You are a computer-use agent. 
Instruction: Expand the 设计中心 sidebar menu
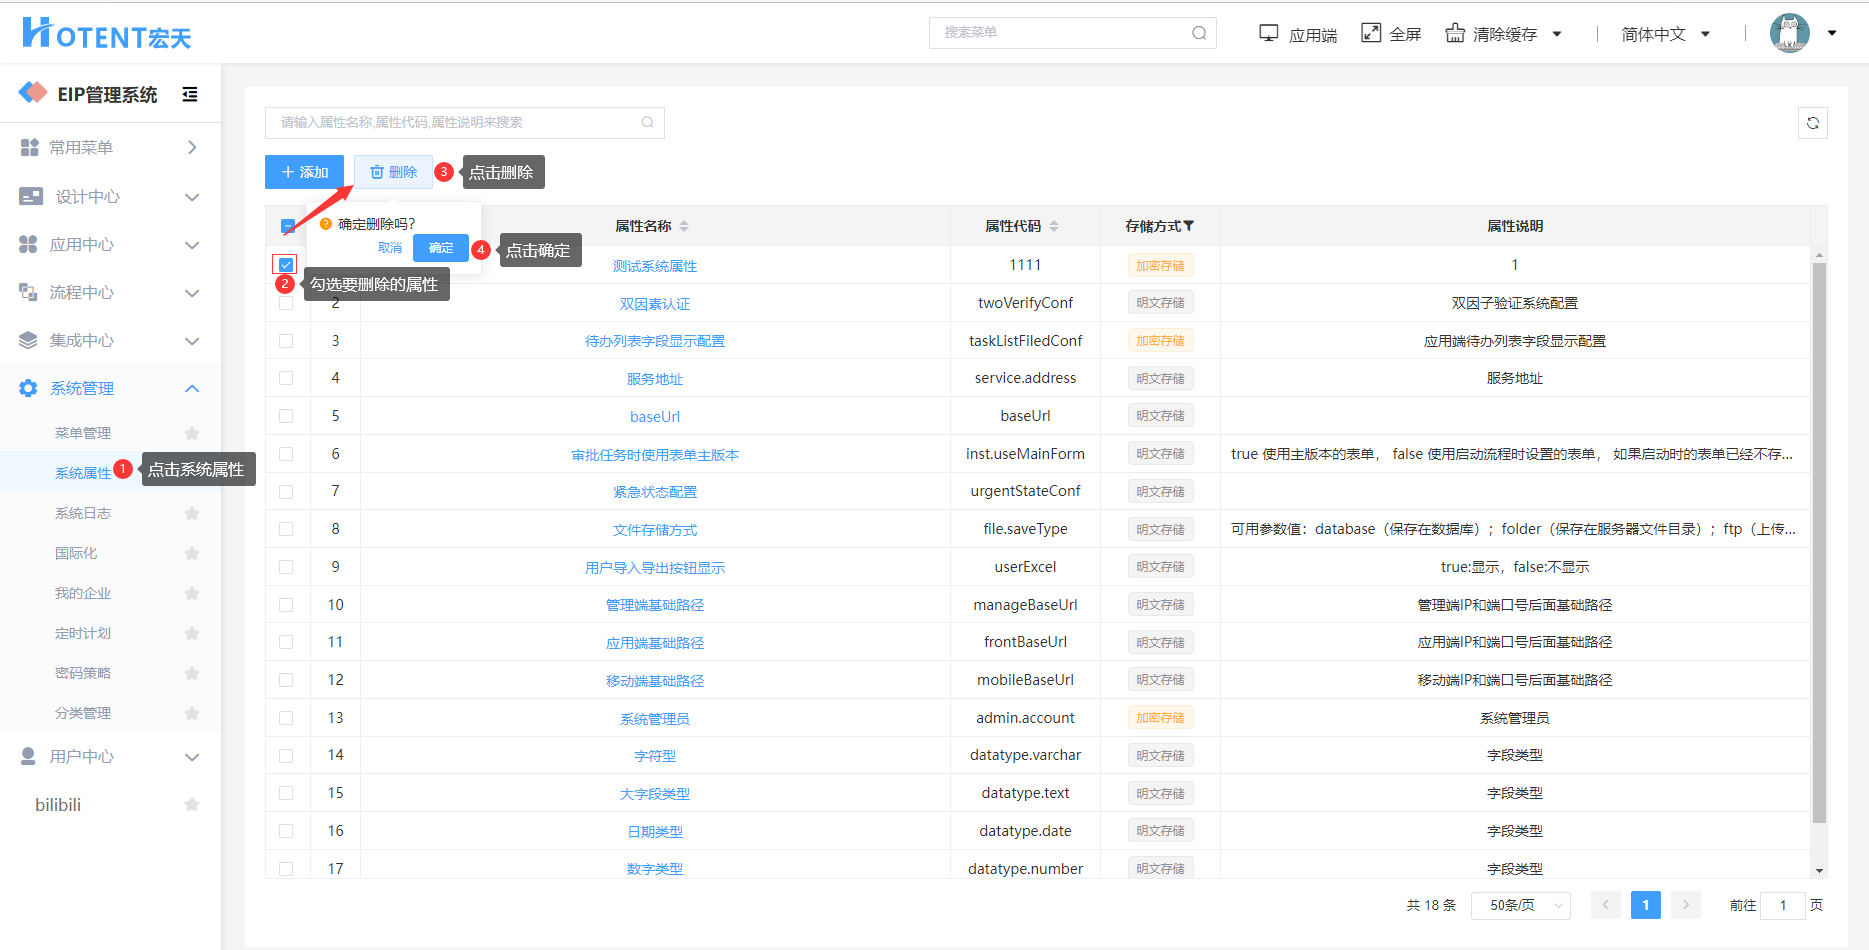tap(110, 197)
